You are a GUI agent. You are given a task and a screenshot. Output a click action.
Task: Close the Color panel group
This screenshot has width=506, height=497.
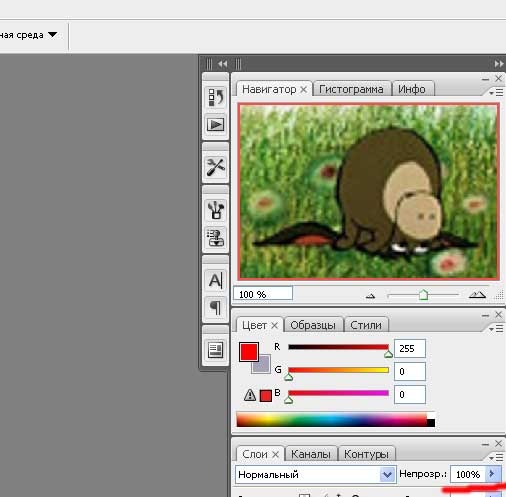pos(498,314)
